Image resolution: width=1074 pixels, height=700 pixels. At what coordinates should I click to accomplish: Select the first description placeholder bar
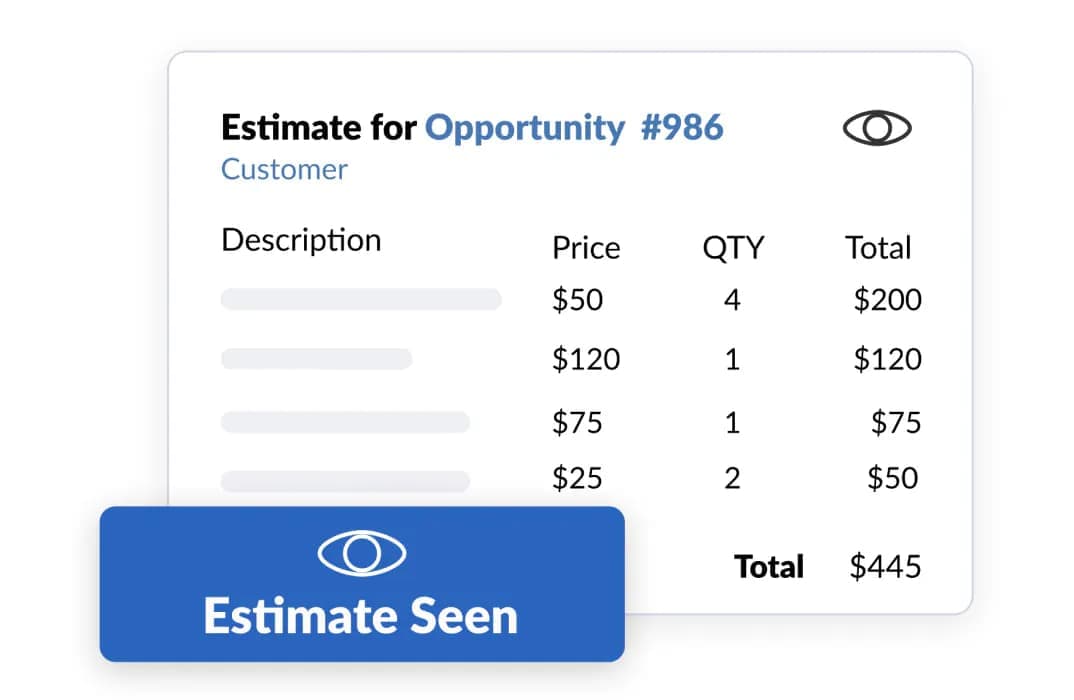click(x=361, y=299)
